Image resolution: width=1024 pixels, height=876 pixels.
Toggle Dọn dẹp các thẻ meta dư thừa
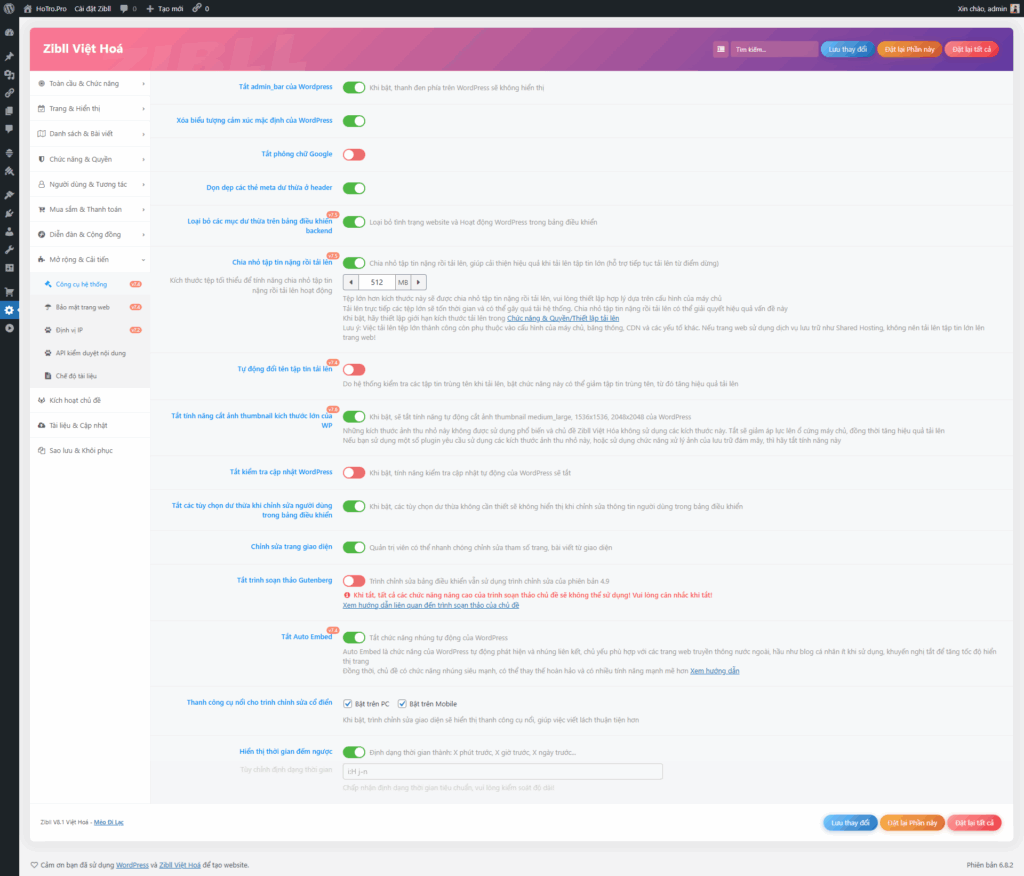354,188
